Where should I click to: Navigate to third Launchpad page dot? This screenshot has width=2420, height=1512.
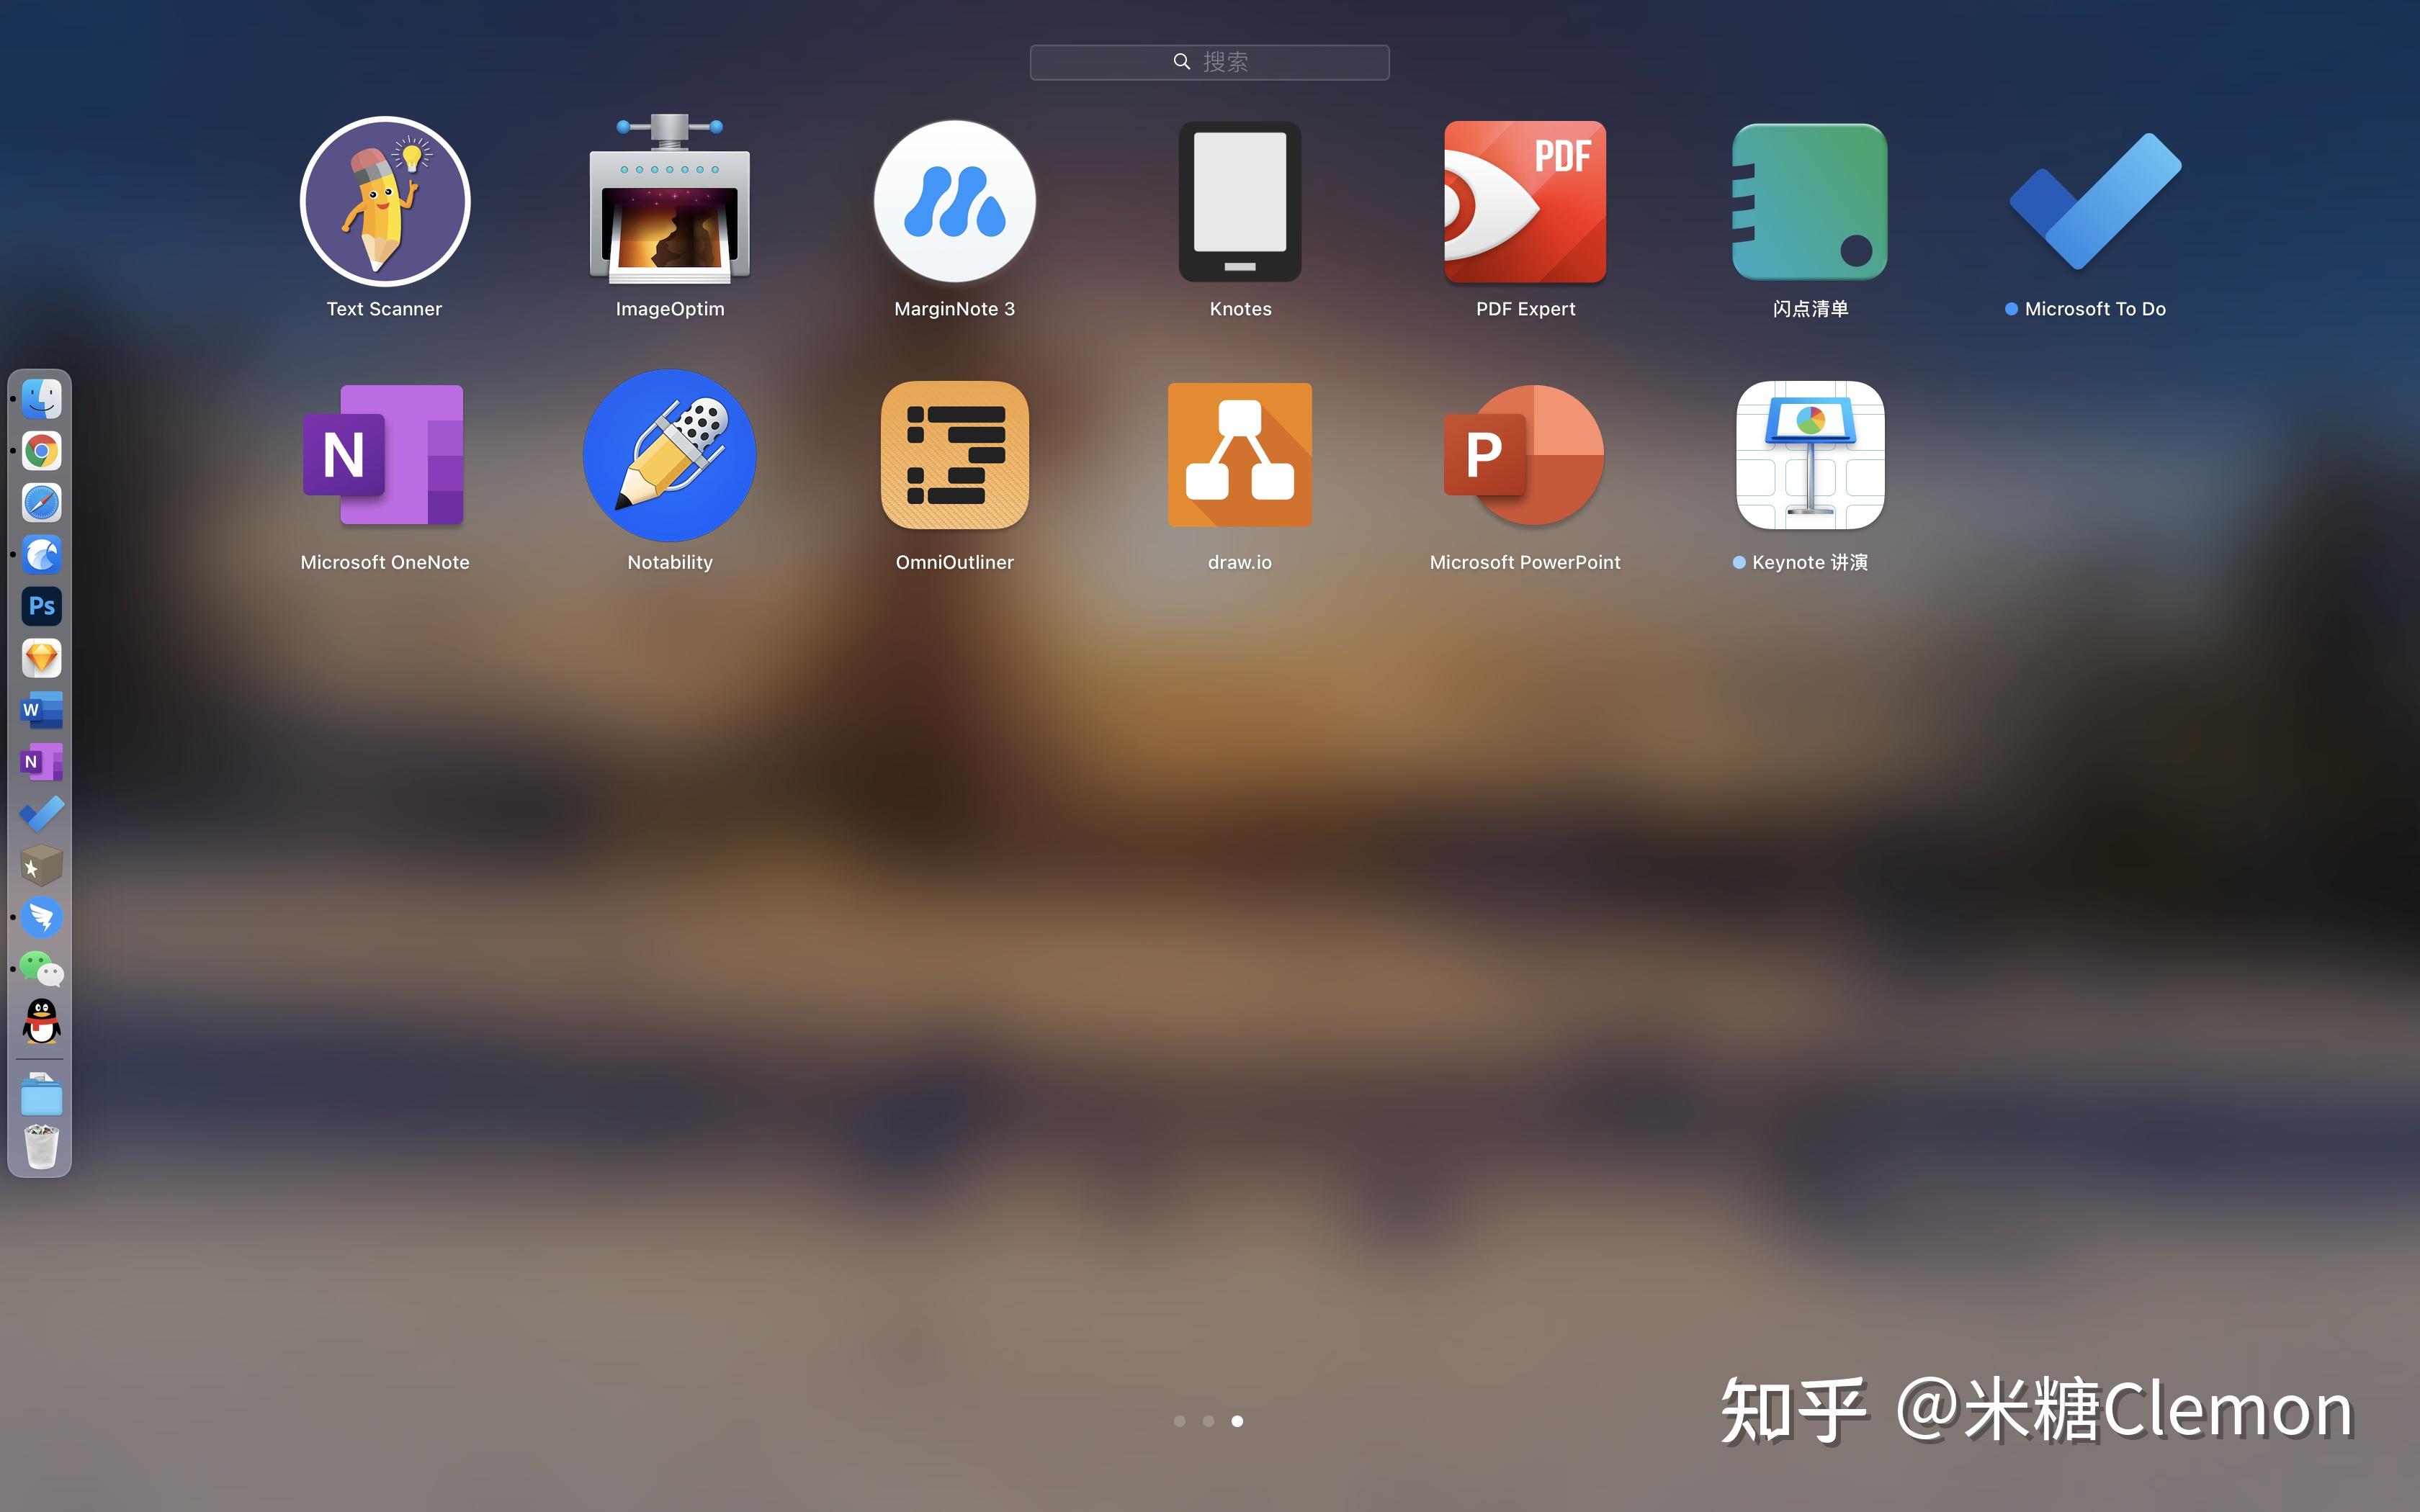1235,1420
